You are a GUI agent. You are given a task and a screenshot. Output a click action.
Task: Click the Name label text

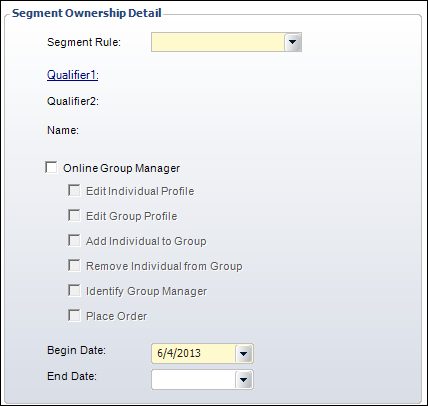pos(63,130)
